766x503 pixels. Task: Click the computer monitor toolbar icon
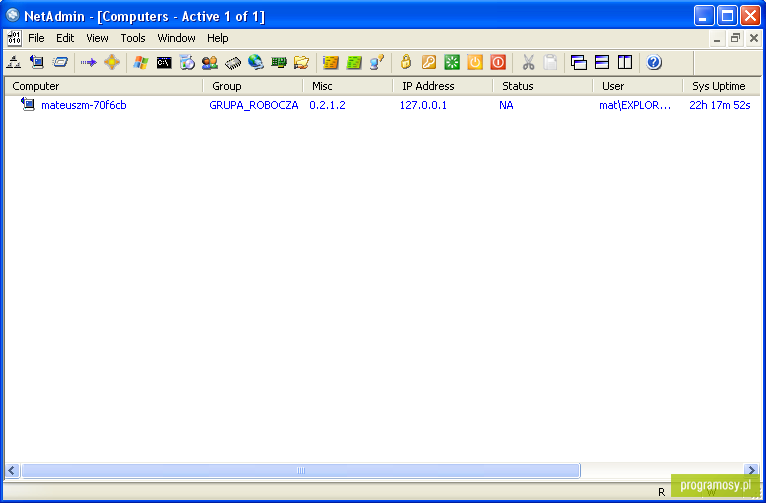[37, 63]
